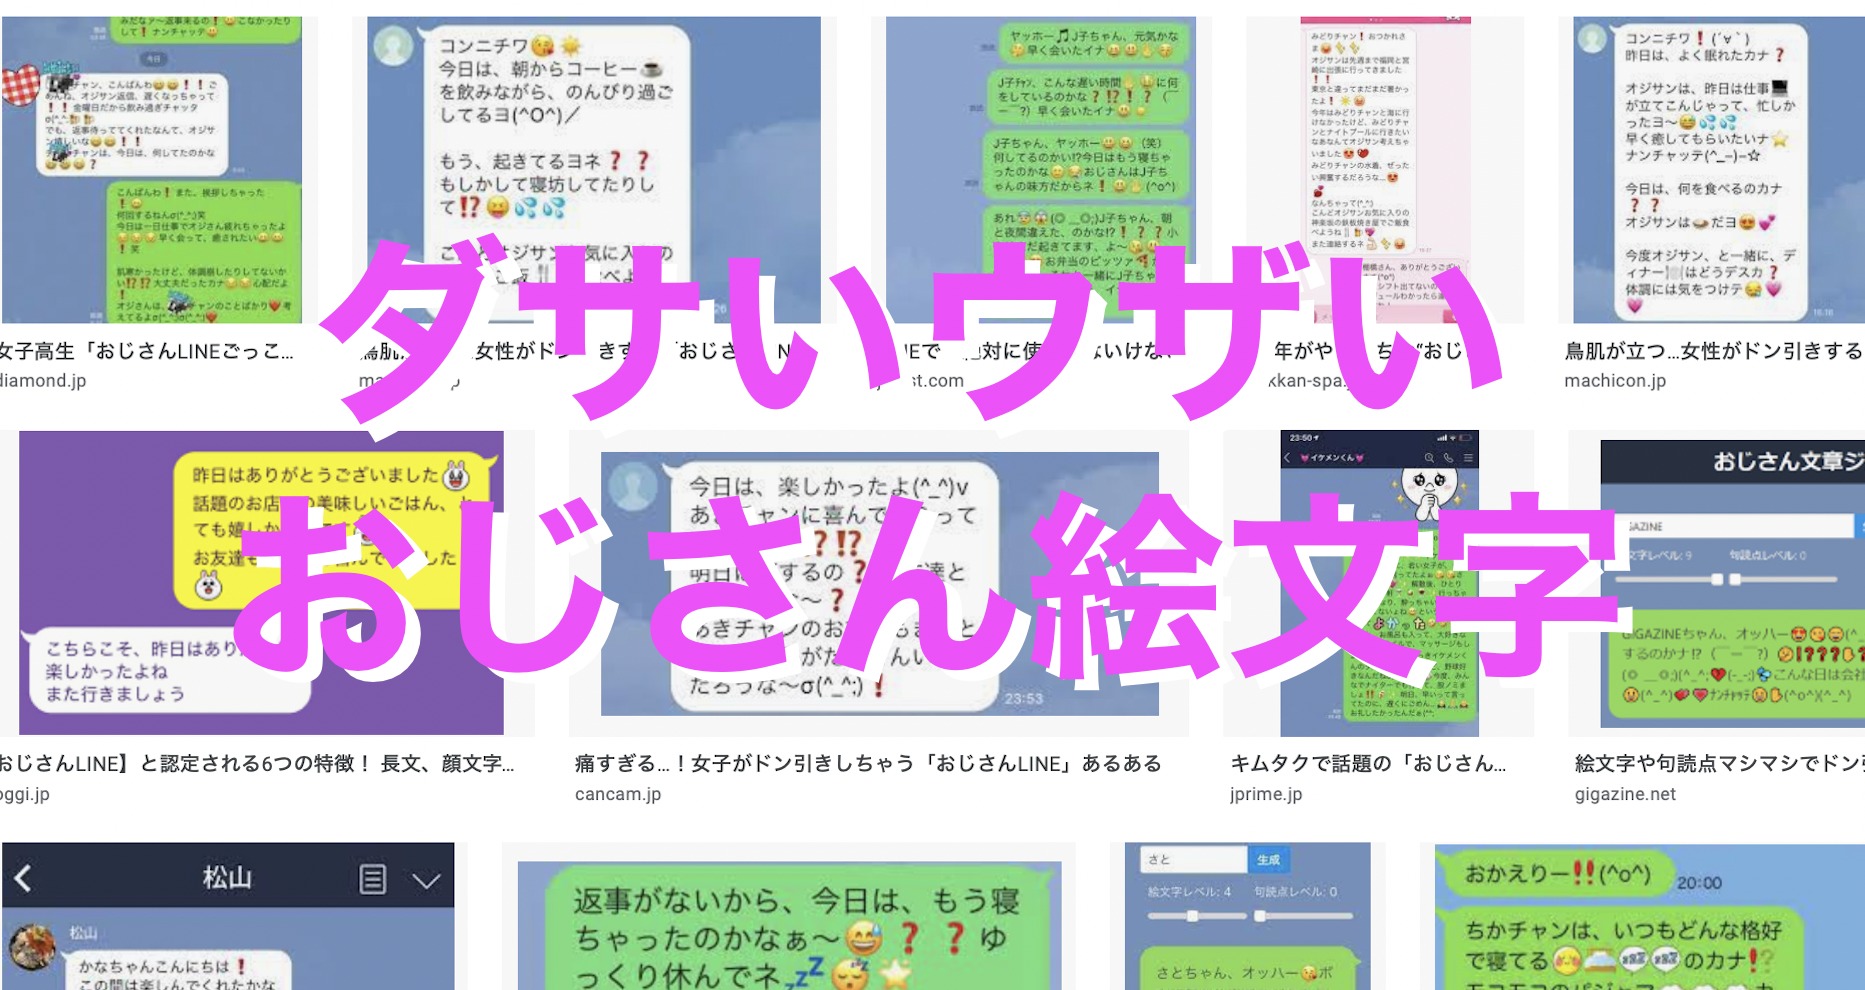Click 松山's round profile photo avatar
Screen dimensions: 1865x990
[32, 948]
